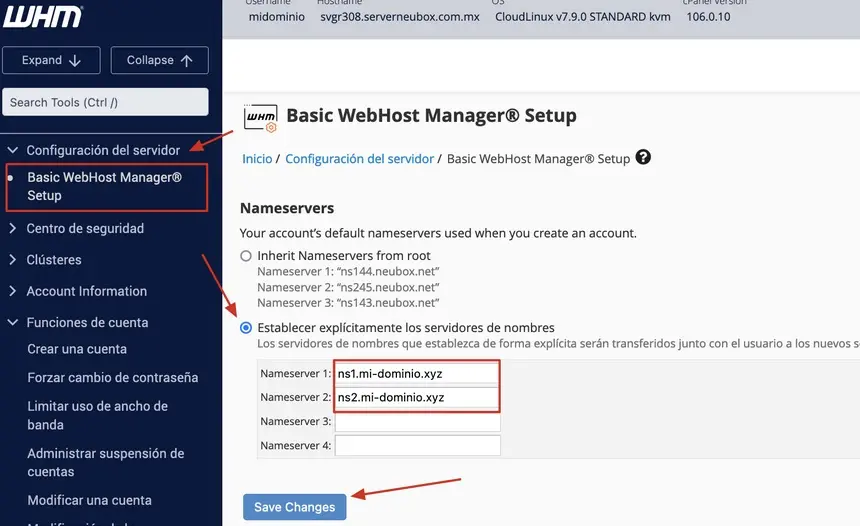Select Inherit Nameservers from root
860x526 pixels.
pyautogui.click(x=246, y=256)
